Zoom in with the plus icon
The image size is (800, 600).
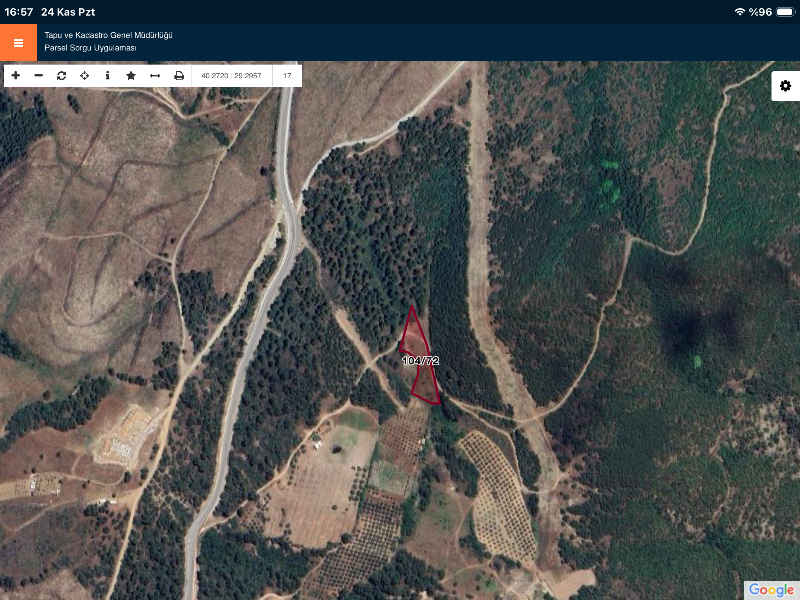point(15,75)
